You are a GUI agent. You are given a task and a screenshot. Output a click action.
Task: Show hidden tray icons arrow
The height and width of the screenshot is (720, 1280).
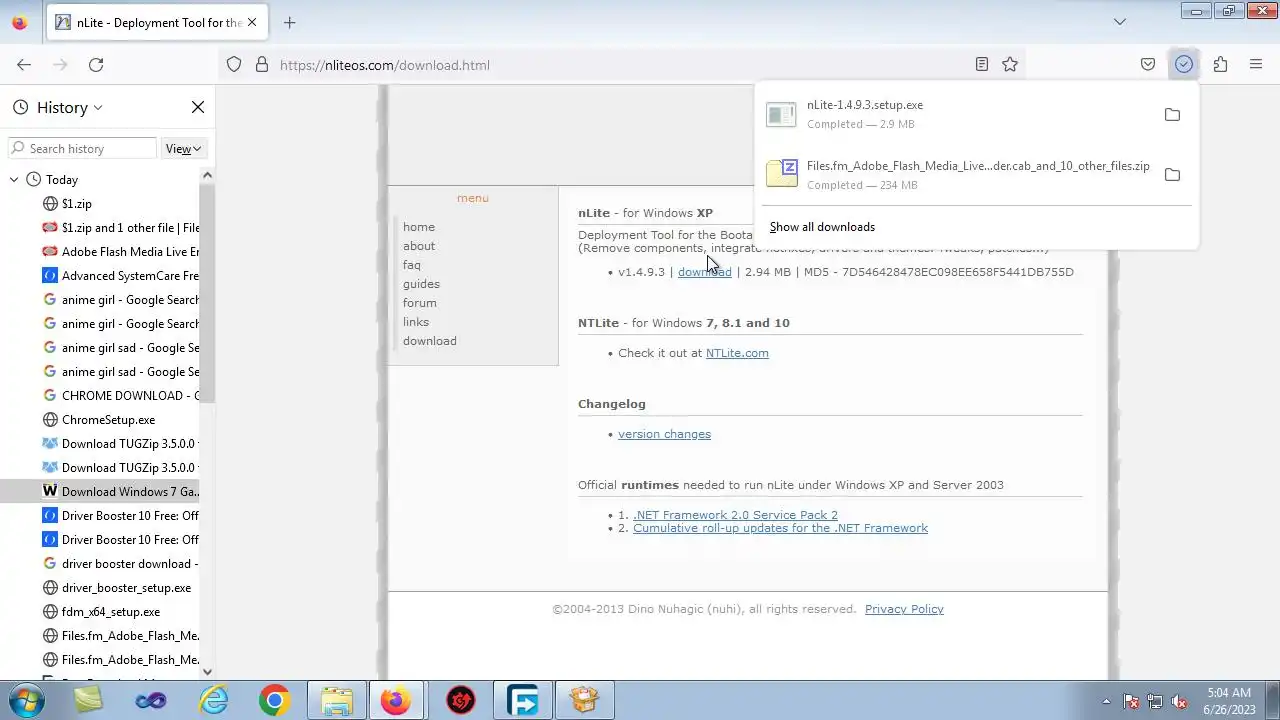(x=1106, y=701)
